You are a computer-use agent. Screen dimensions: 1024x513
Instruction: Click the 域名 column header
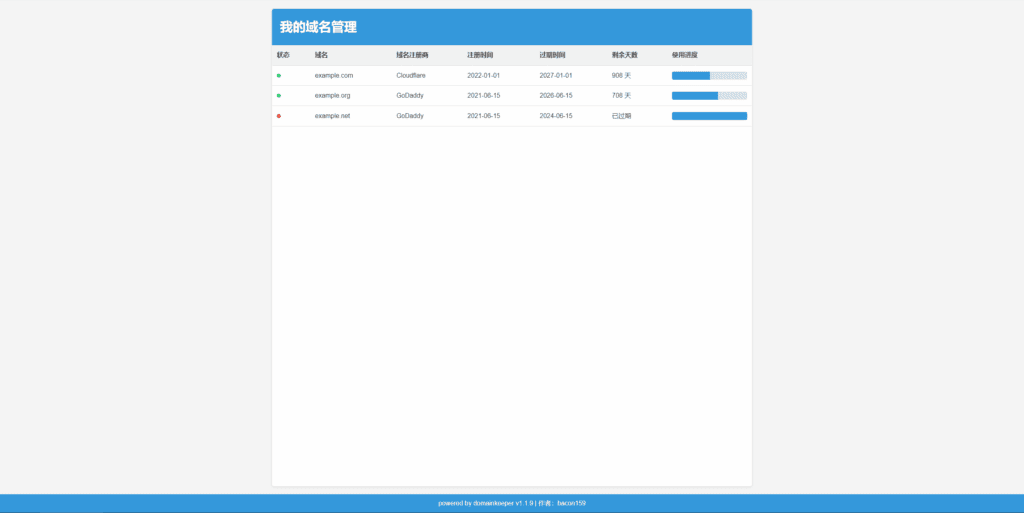click(x=321, y=55)
